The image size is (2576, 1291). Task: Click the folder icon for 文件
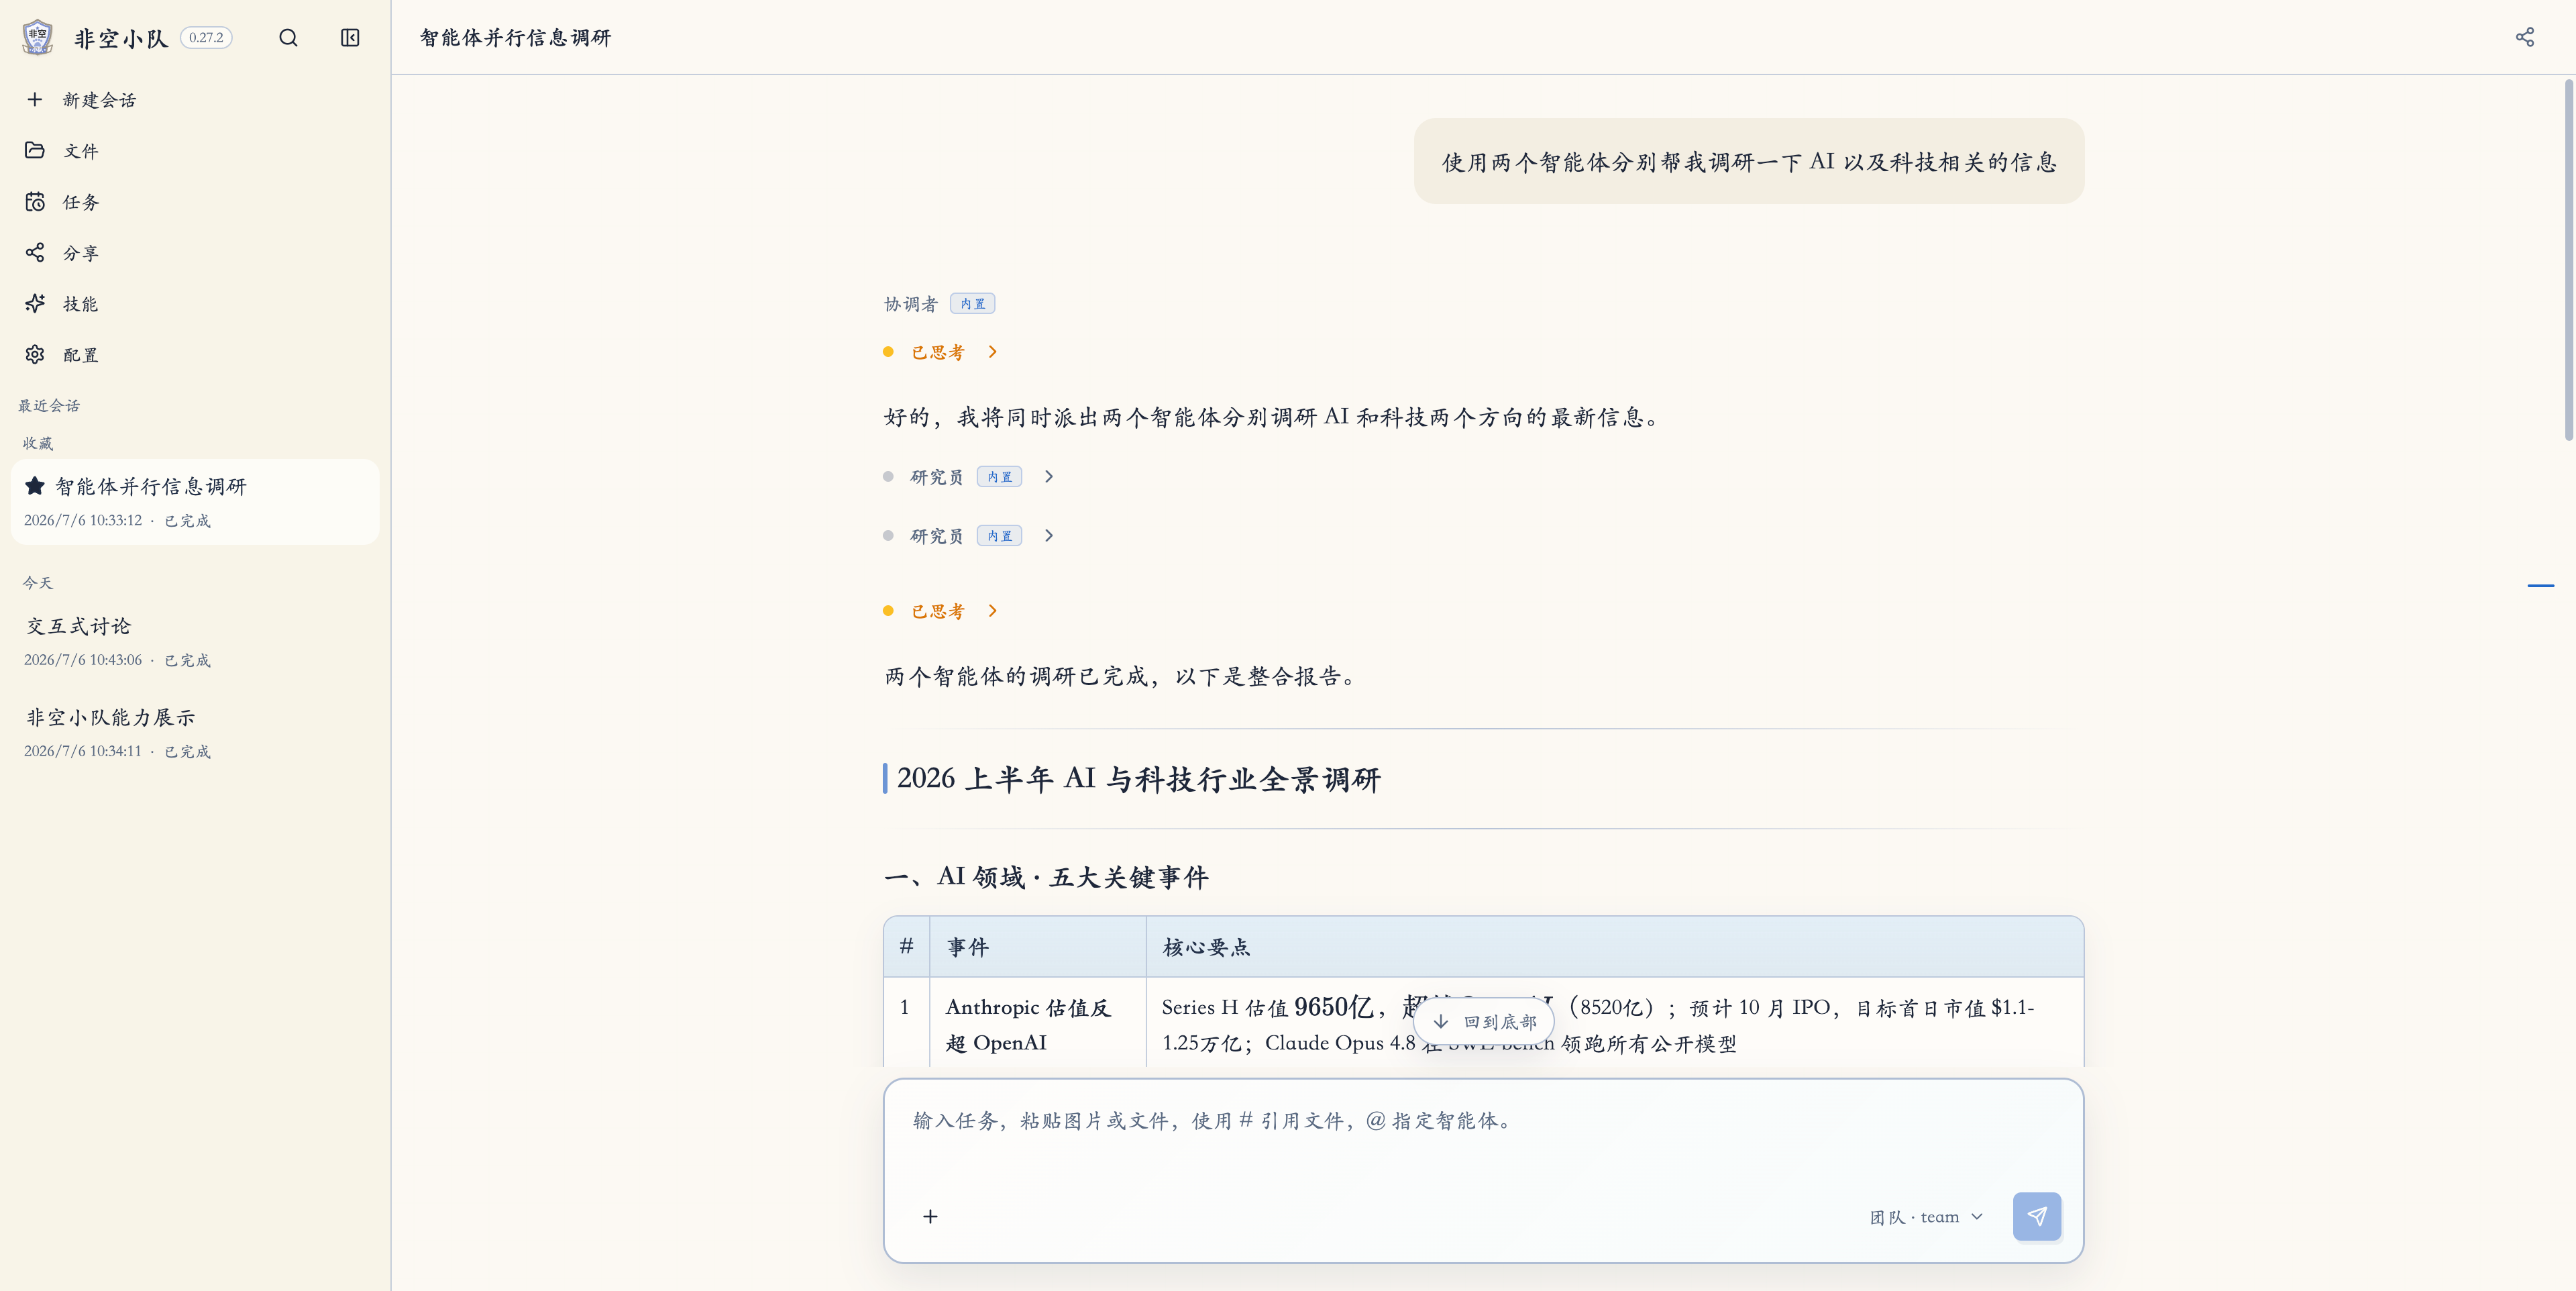[35, 150]
